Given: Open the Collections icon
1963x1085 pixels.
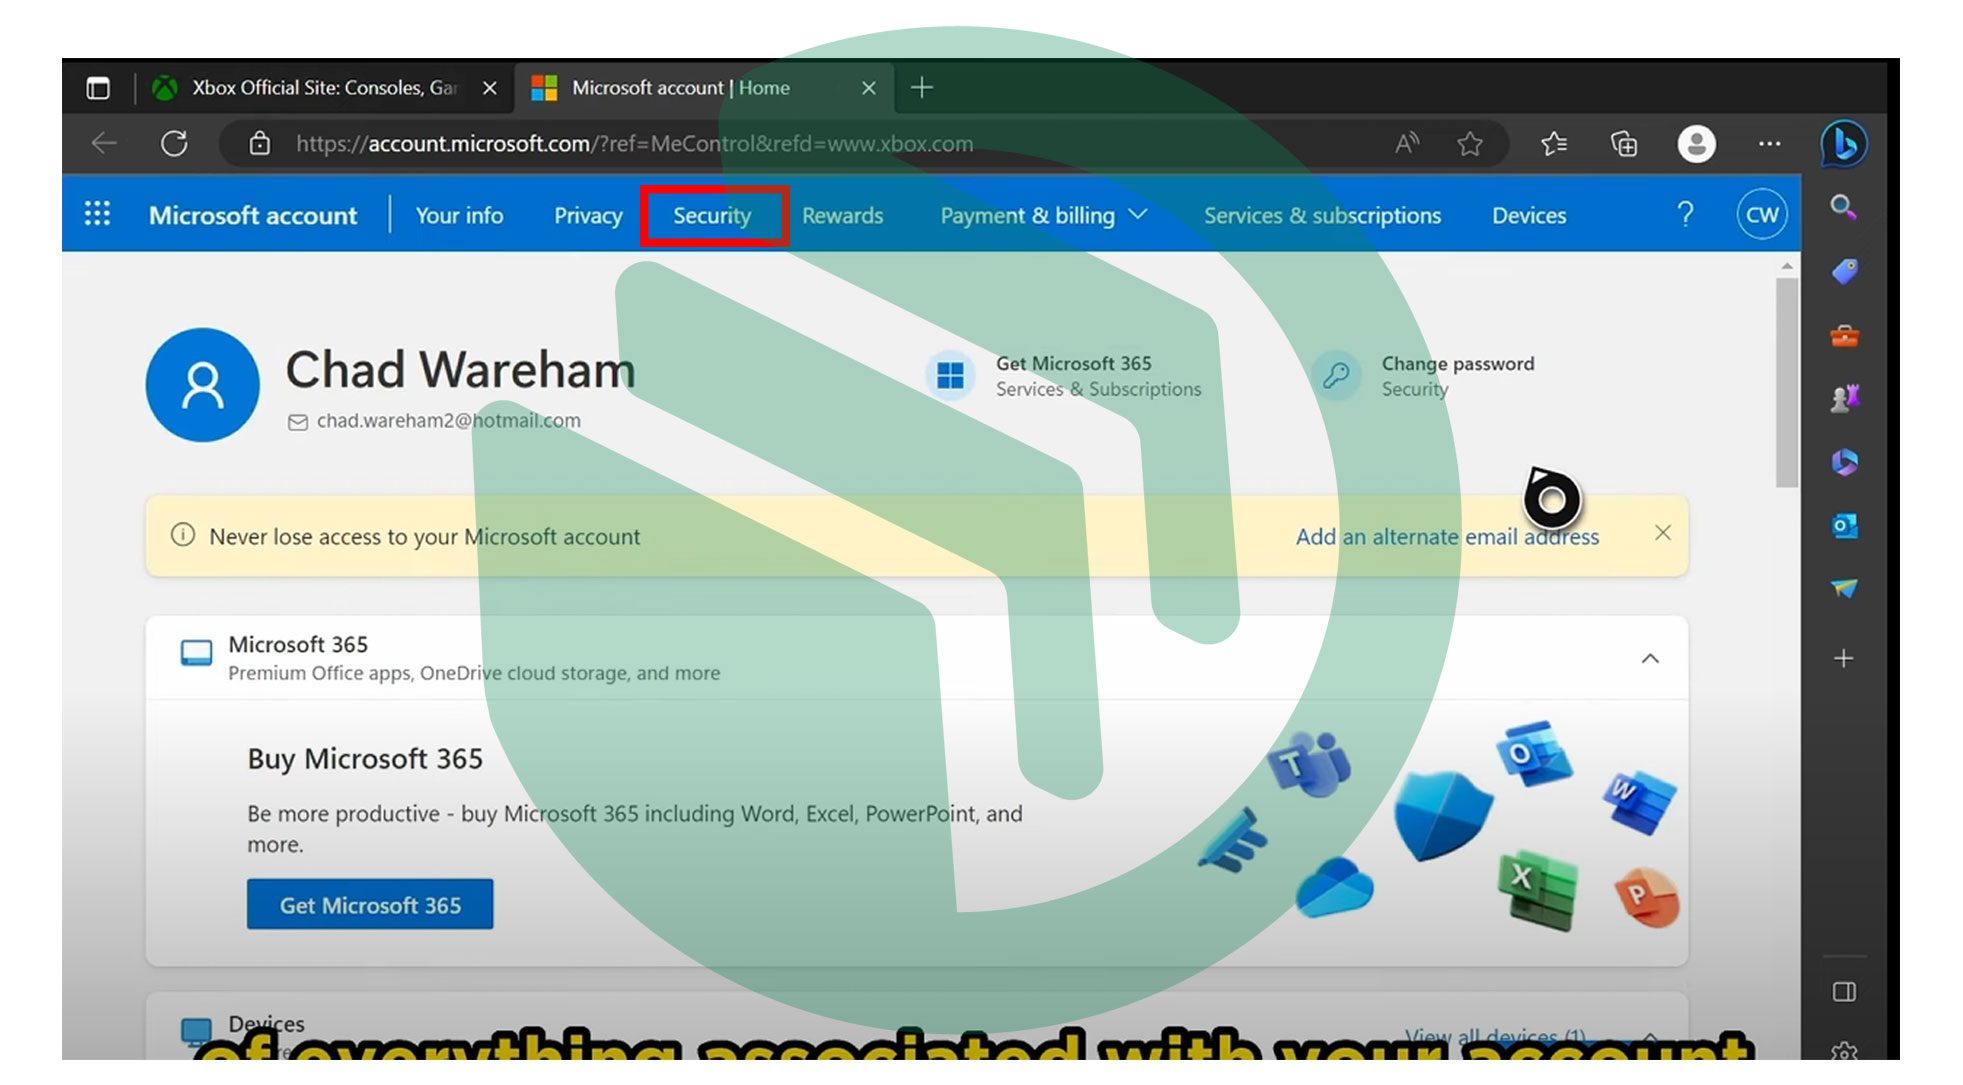Looking at the screenshot, I should pos(1624,144).
